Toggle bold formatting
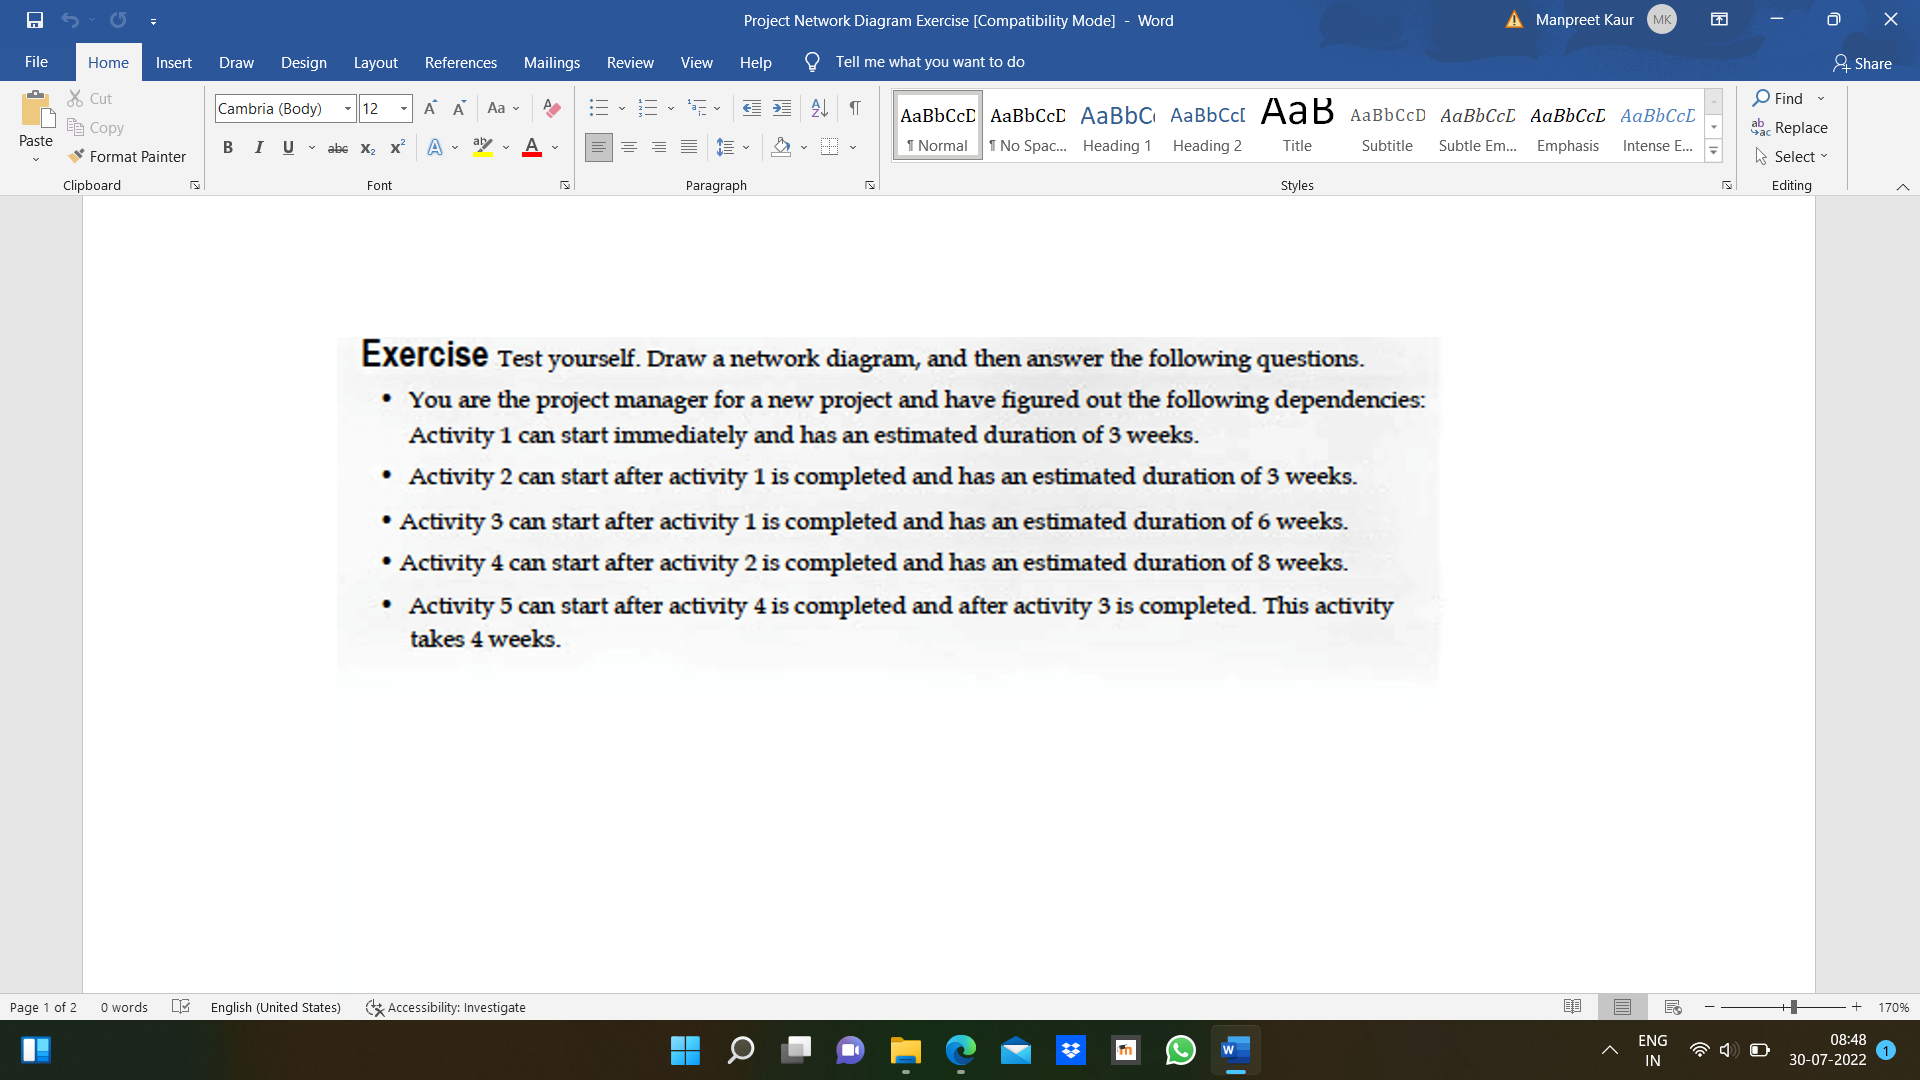The height and width of the screenshot is (1080, 1920). [x=227, y=147]
